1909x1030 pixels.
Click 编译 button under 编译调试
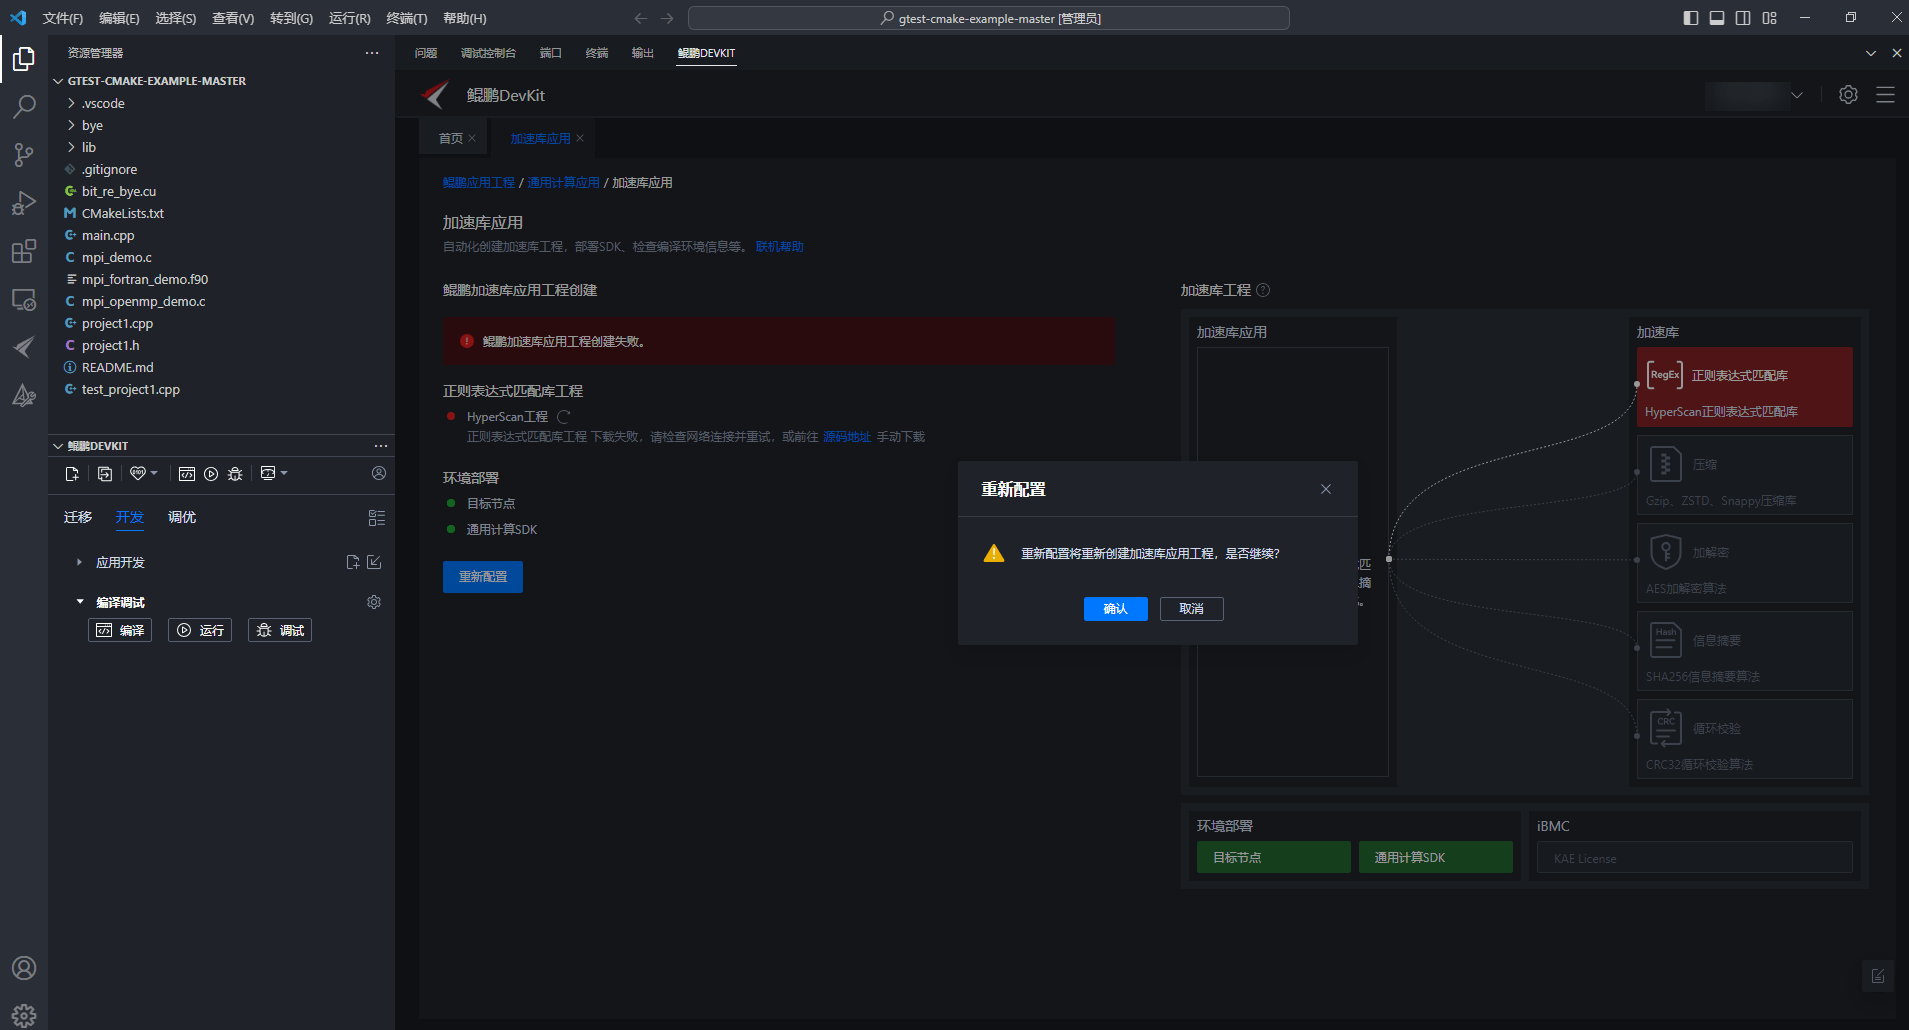click(120, 630)
